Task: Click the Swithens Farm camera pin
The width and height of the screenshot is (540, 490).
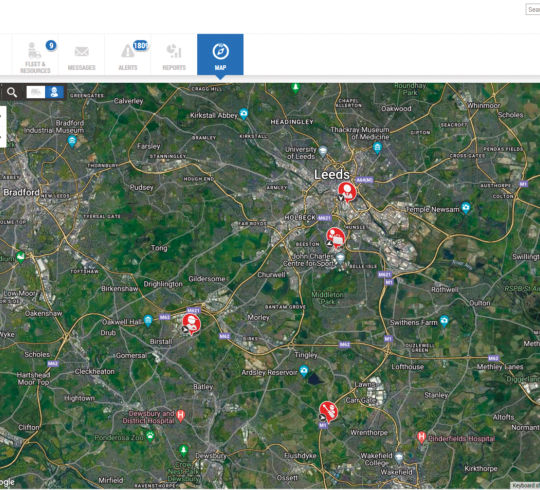Action: point(444,321)
